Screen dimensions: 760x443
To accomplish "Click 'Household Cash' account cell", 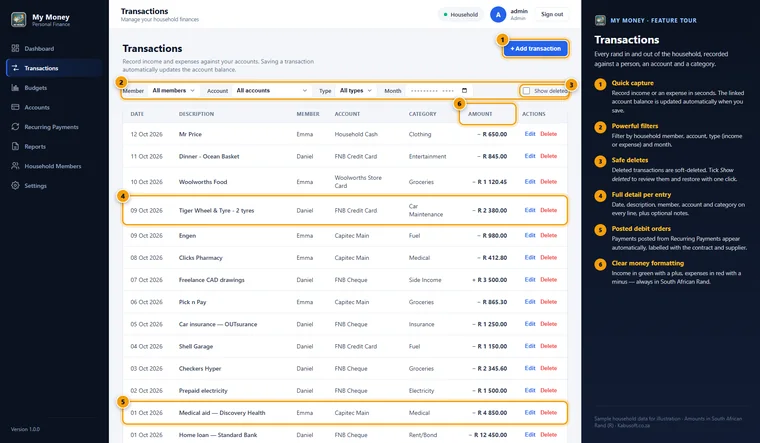I will coord(356,134).
